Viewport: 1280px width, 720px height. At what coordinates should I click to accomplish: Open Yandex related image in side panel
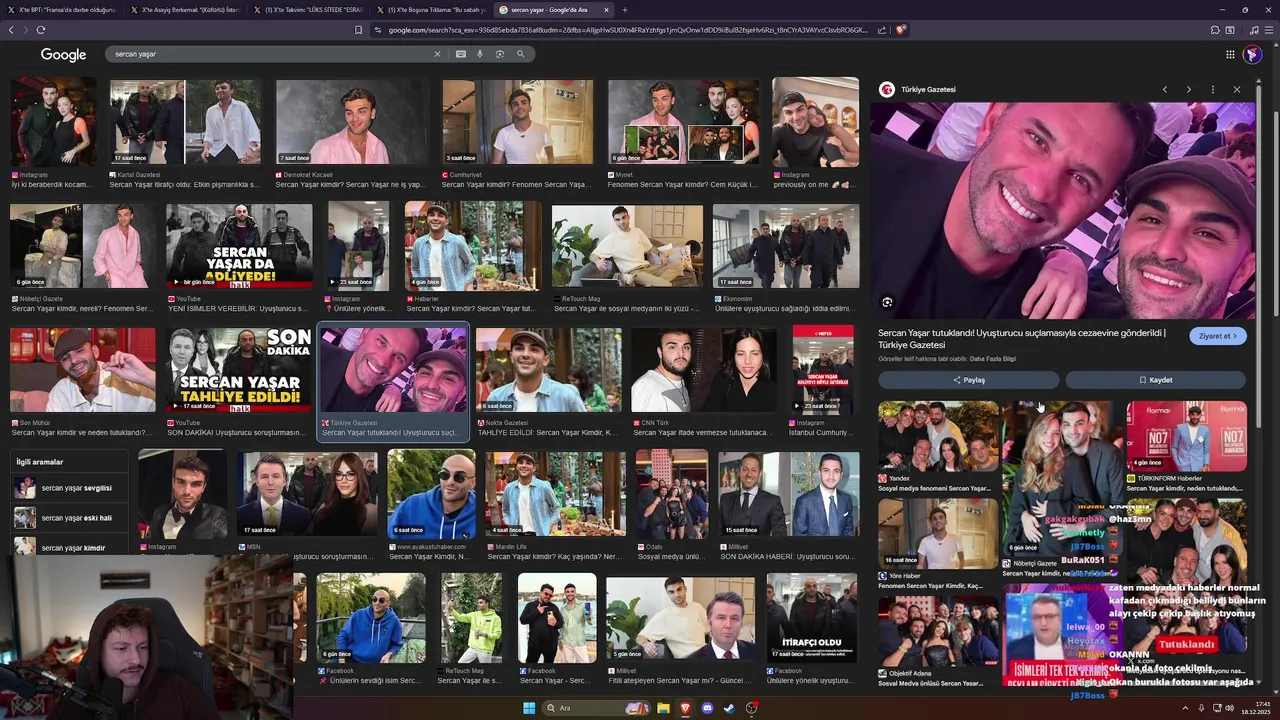938,437
